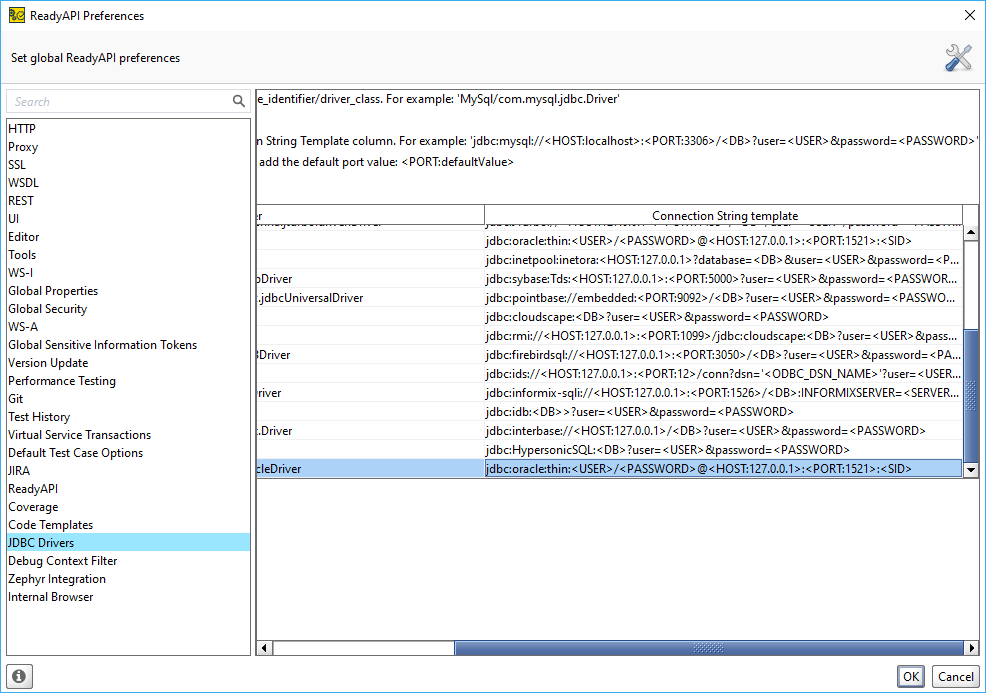Click the horizontal scrollbar thumb
The width and height of the screenshot is (986, 693).
[x=709, y=648]
